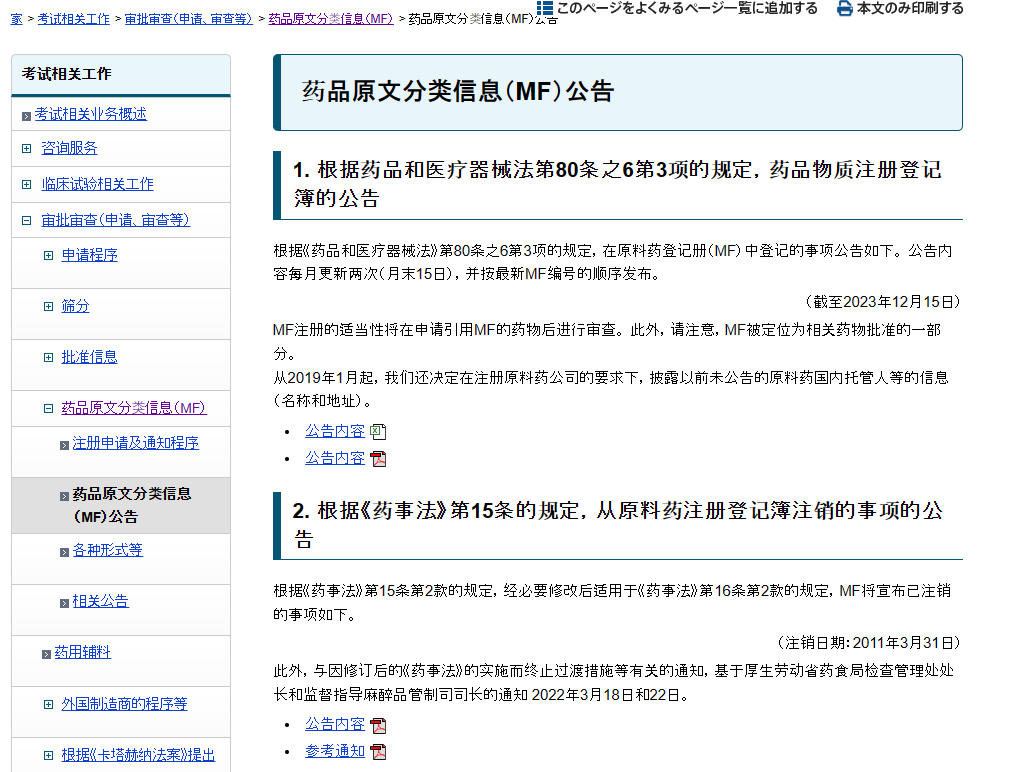
Task: Go to 药品原文分类信息(MF) in sidebar
Action: [134, 409]
